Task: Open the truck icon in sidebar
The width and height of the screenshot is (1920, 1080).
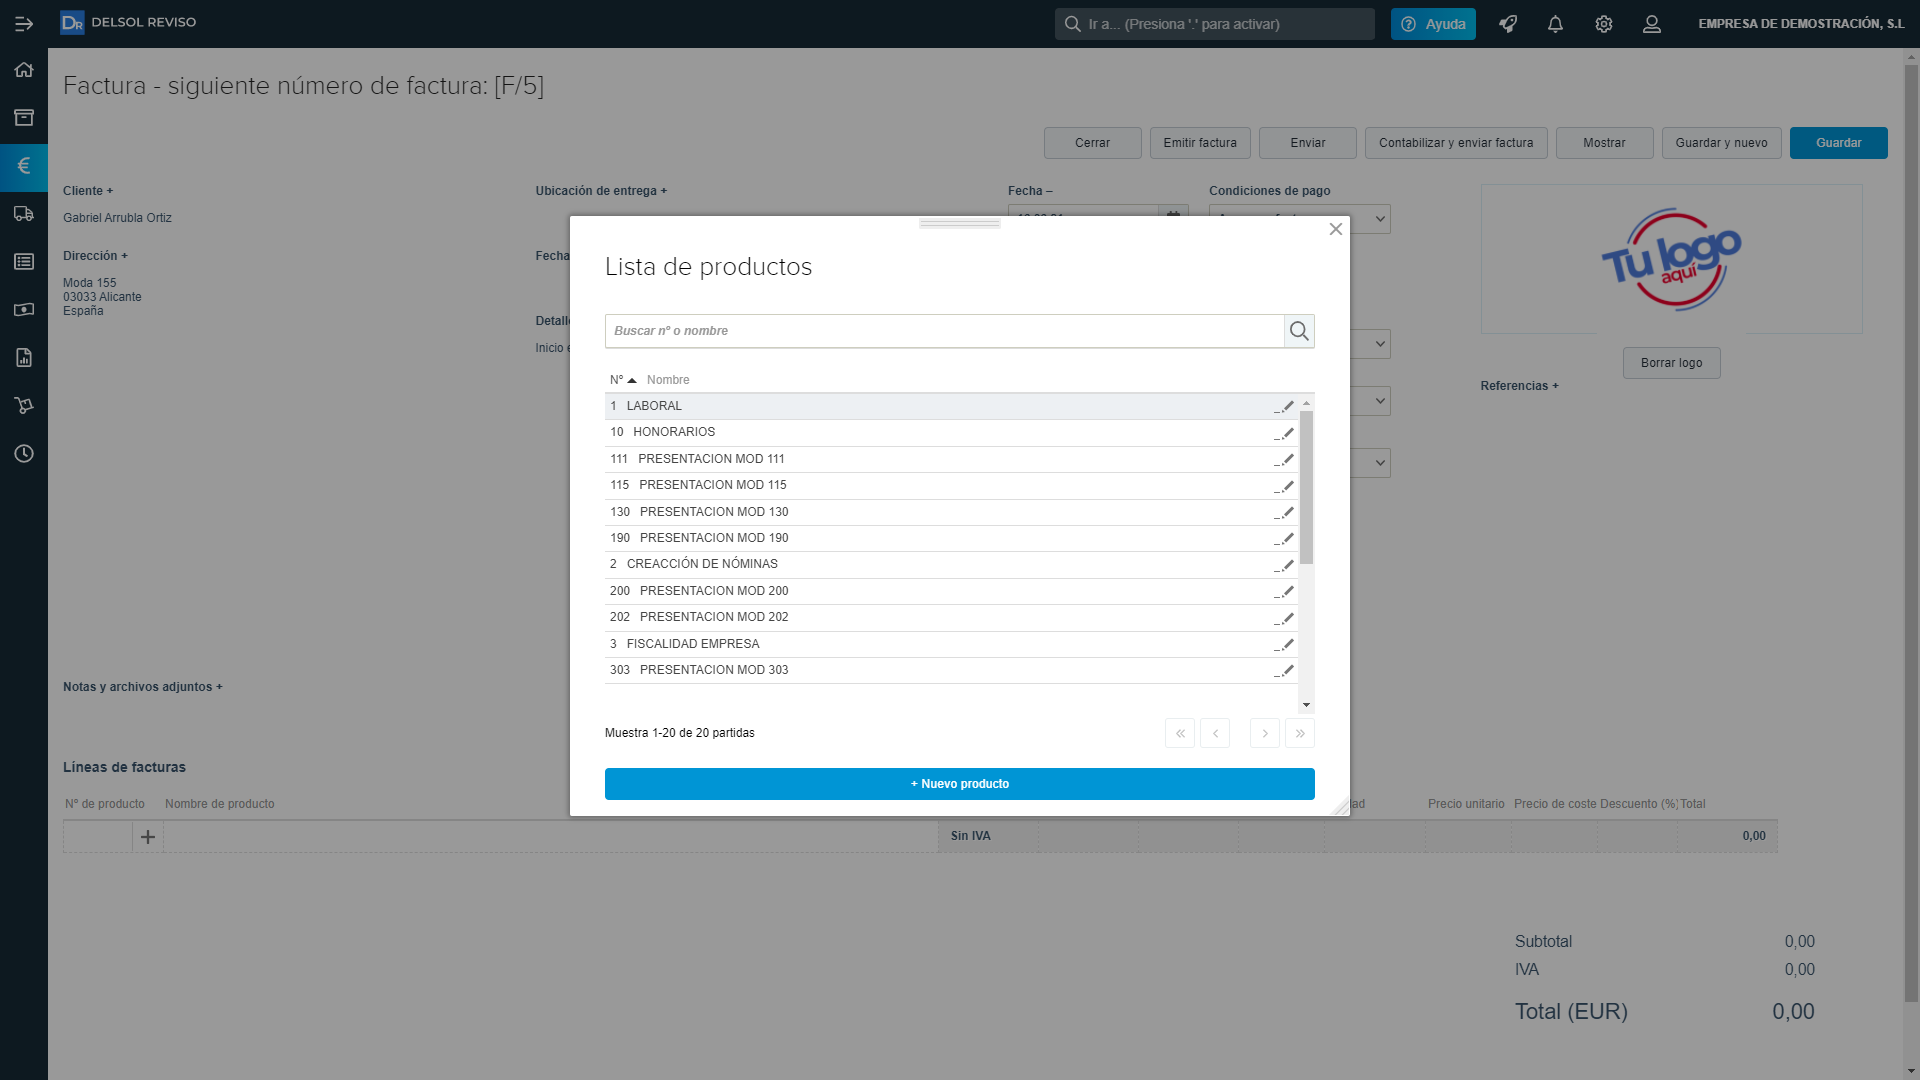Action: click(24, 214)
